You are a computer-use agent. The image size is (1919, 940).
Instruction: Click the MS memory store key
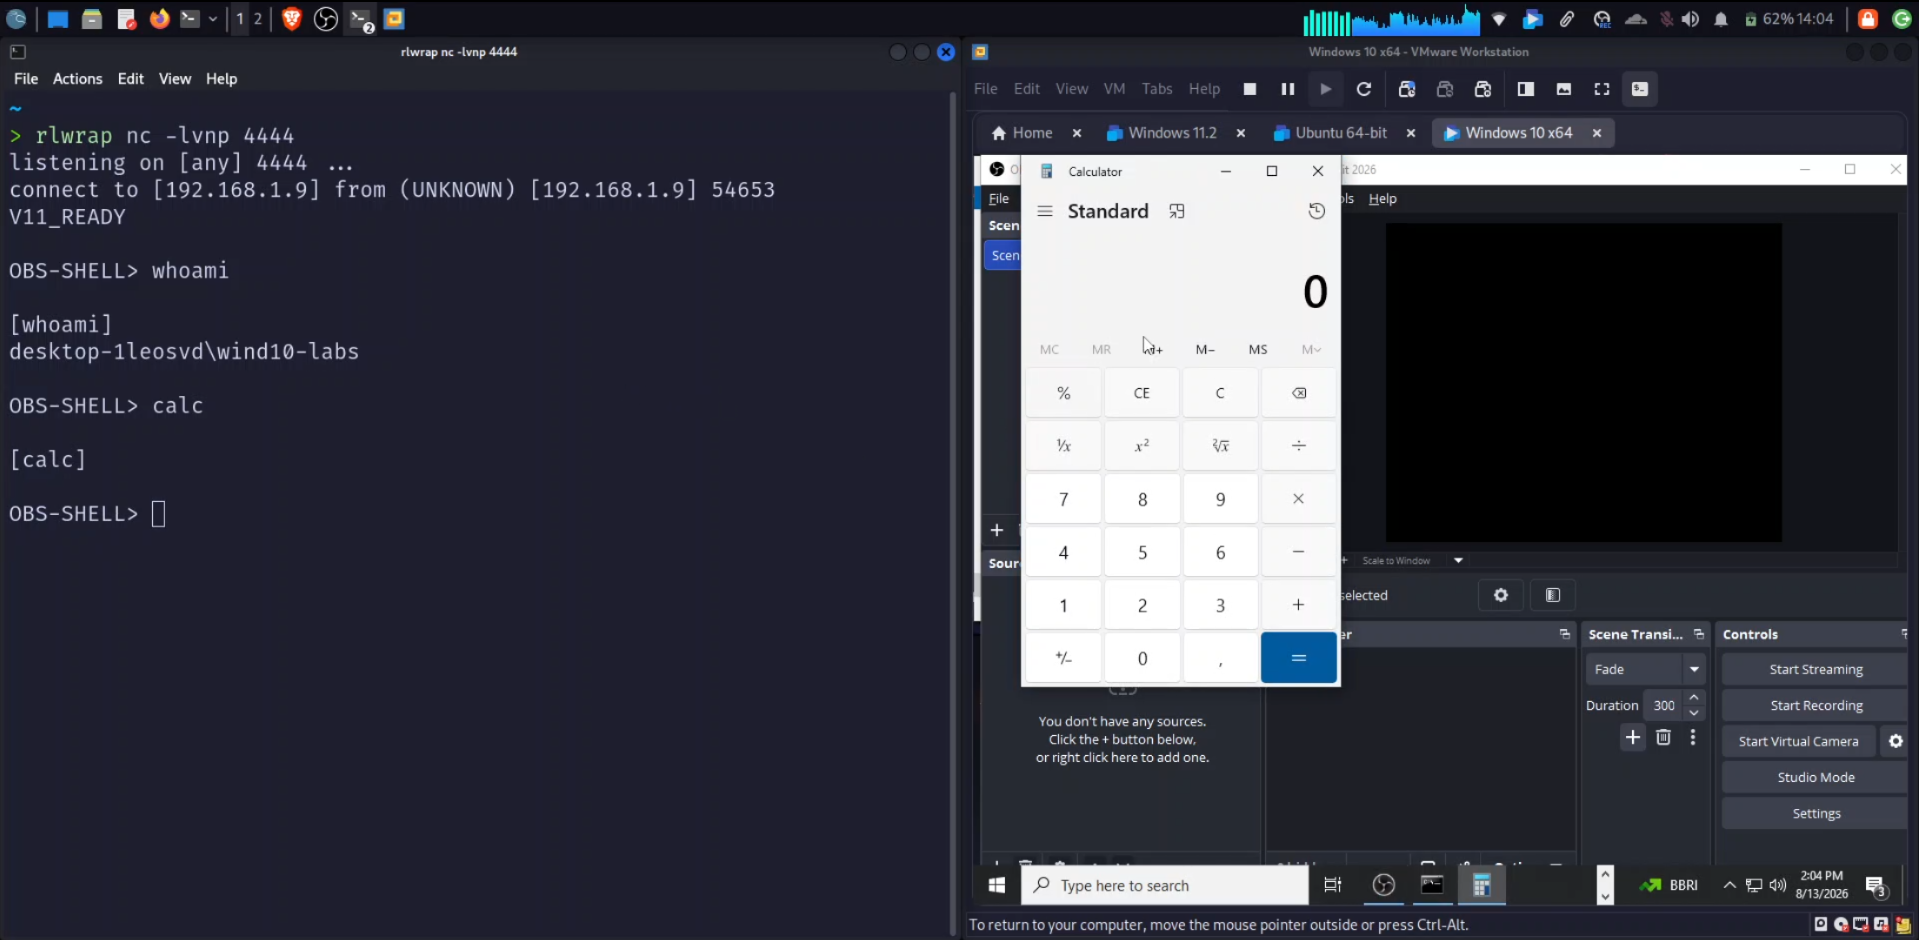point(1258,349)
